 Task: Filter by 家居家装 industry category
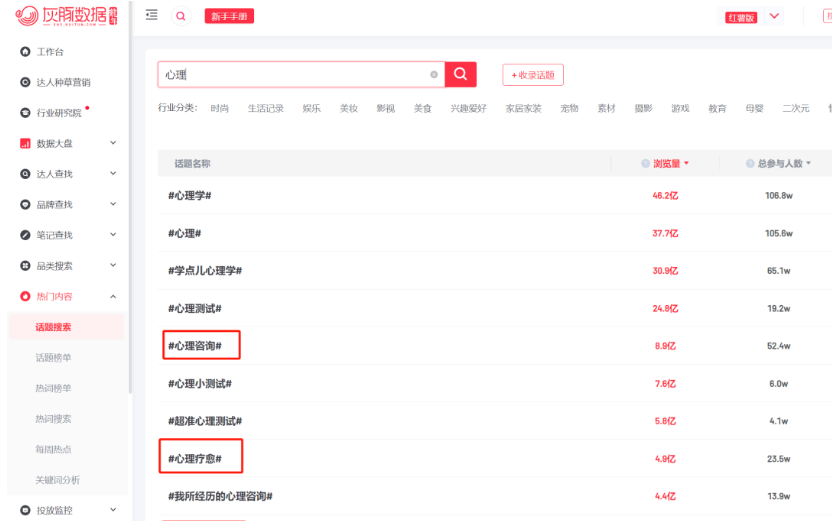pos(523,108)
